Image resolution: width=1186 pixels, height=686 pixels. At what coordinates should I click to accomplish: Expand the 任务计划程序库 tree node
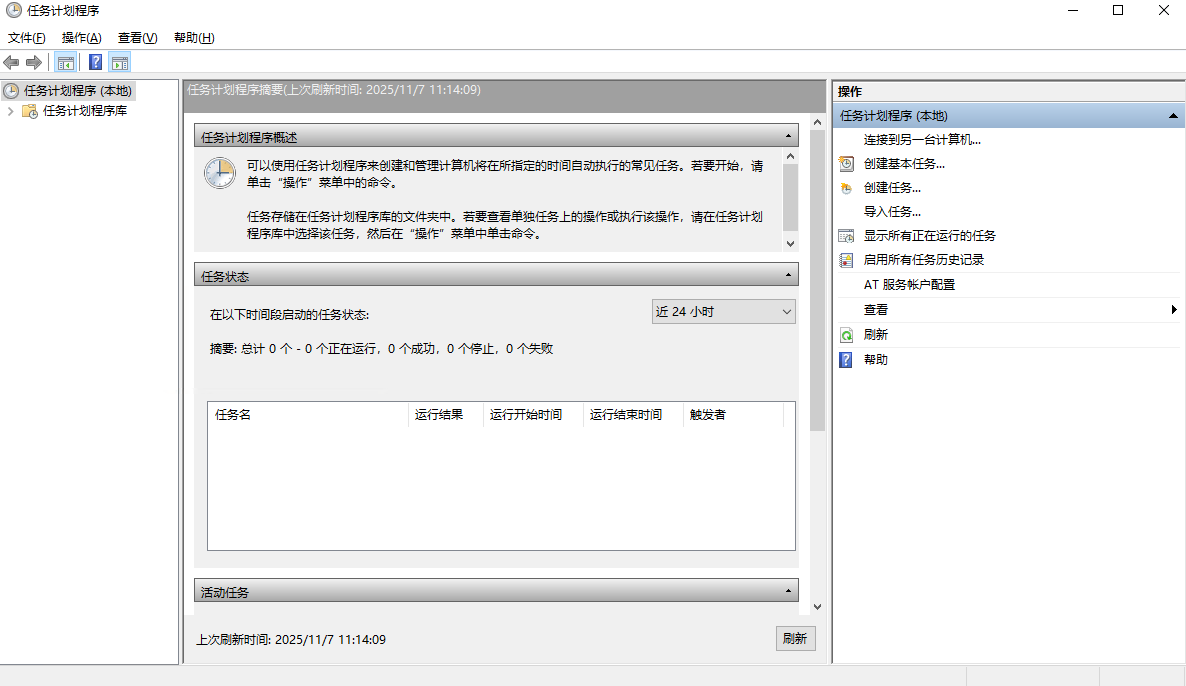(x=11, y=111)
